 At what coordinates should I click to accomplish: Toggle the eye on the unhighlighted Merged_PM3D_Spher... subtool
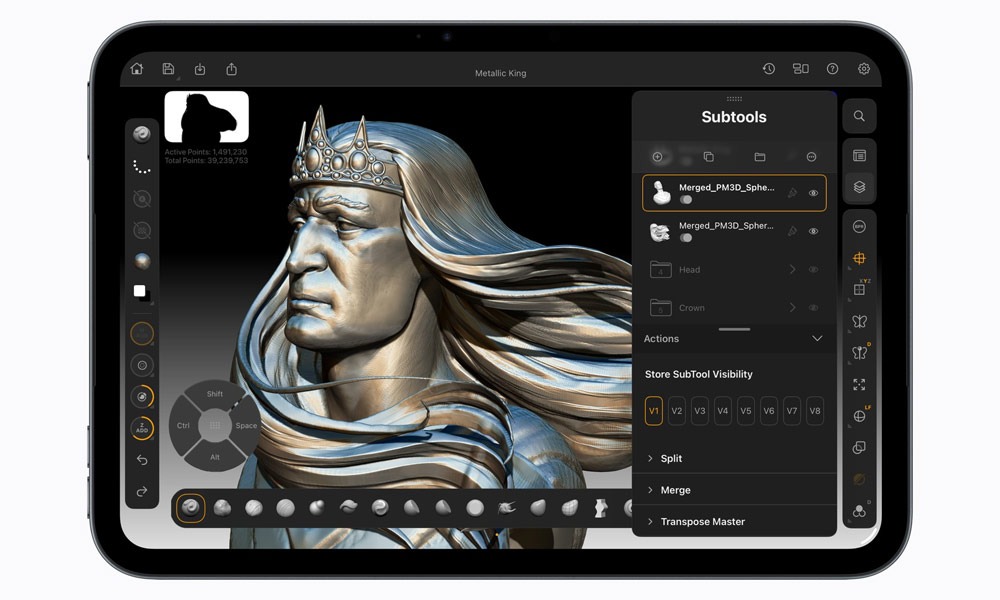coord(814,231)
